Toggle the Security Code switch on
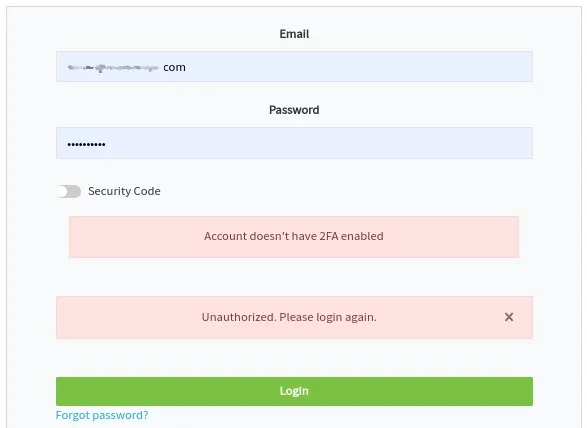This screenshot has height=428, width=587. point(69,191)
